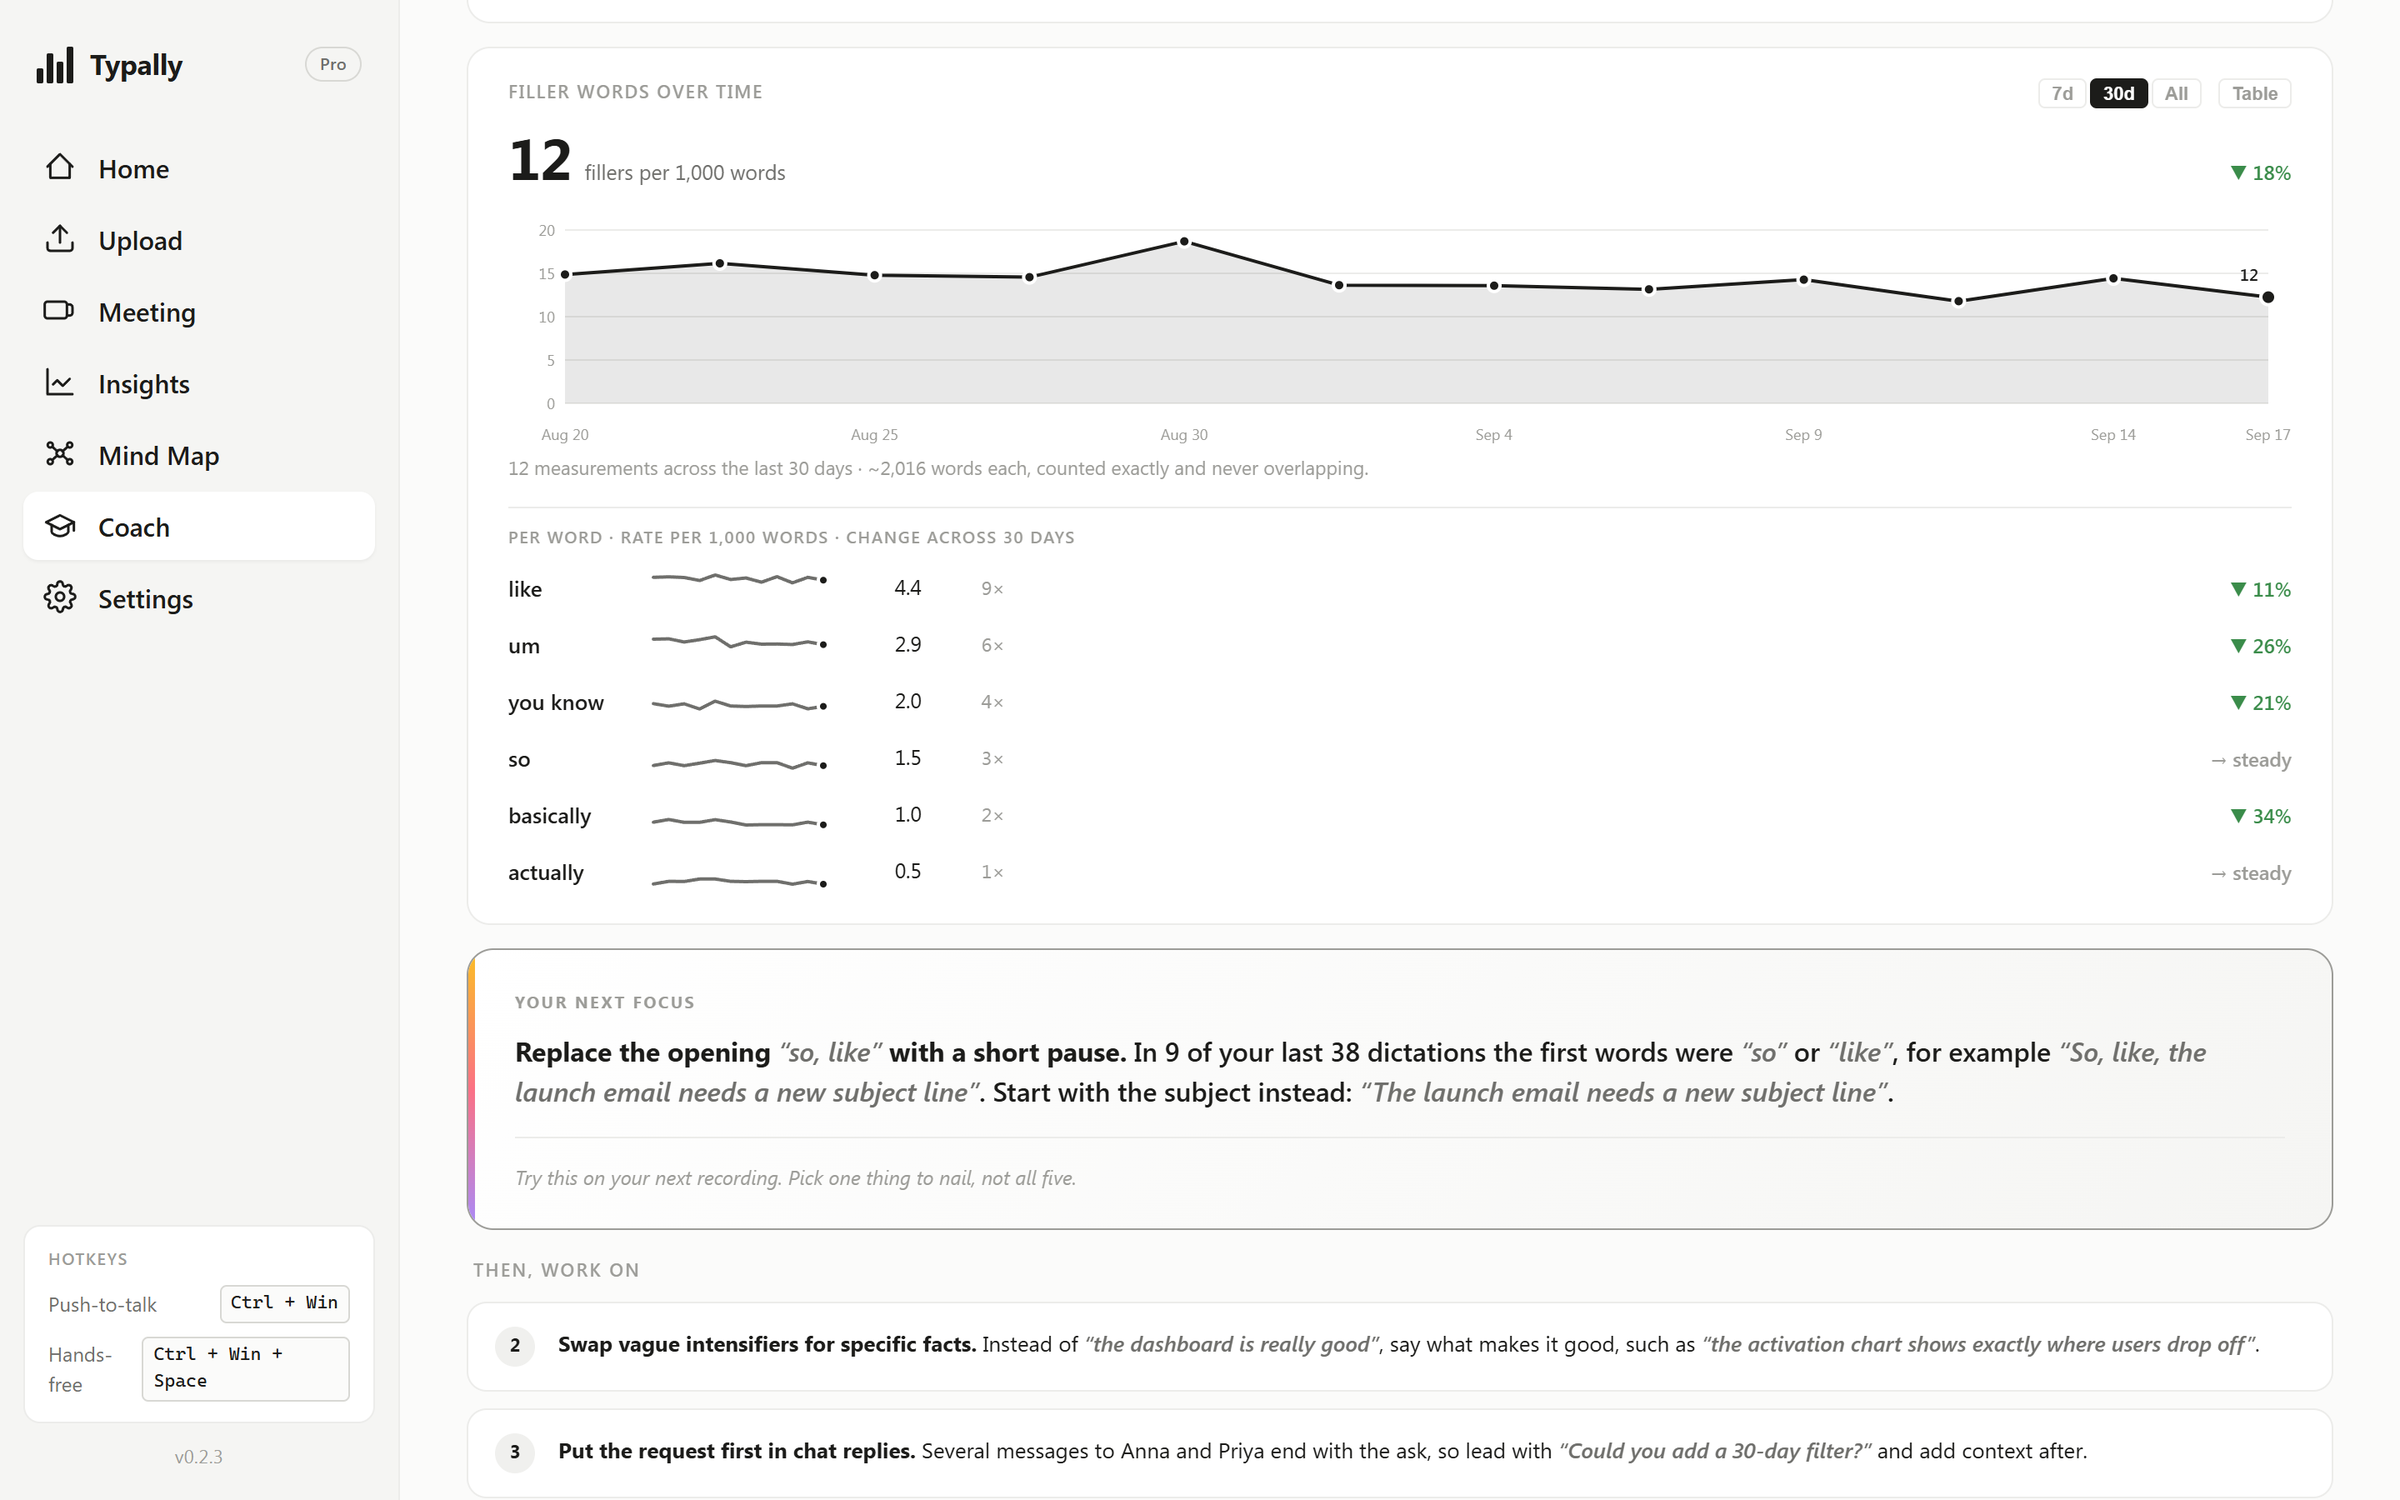Click the Ctrl + Win push-to-talk hotkey
Screen dimensions: 2400x1500
(x=284, y=1303)
